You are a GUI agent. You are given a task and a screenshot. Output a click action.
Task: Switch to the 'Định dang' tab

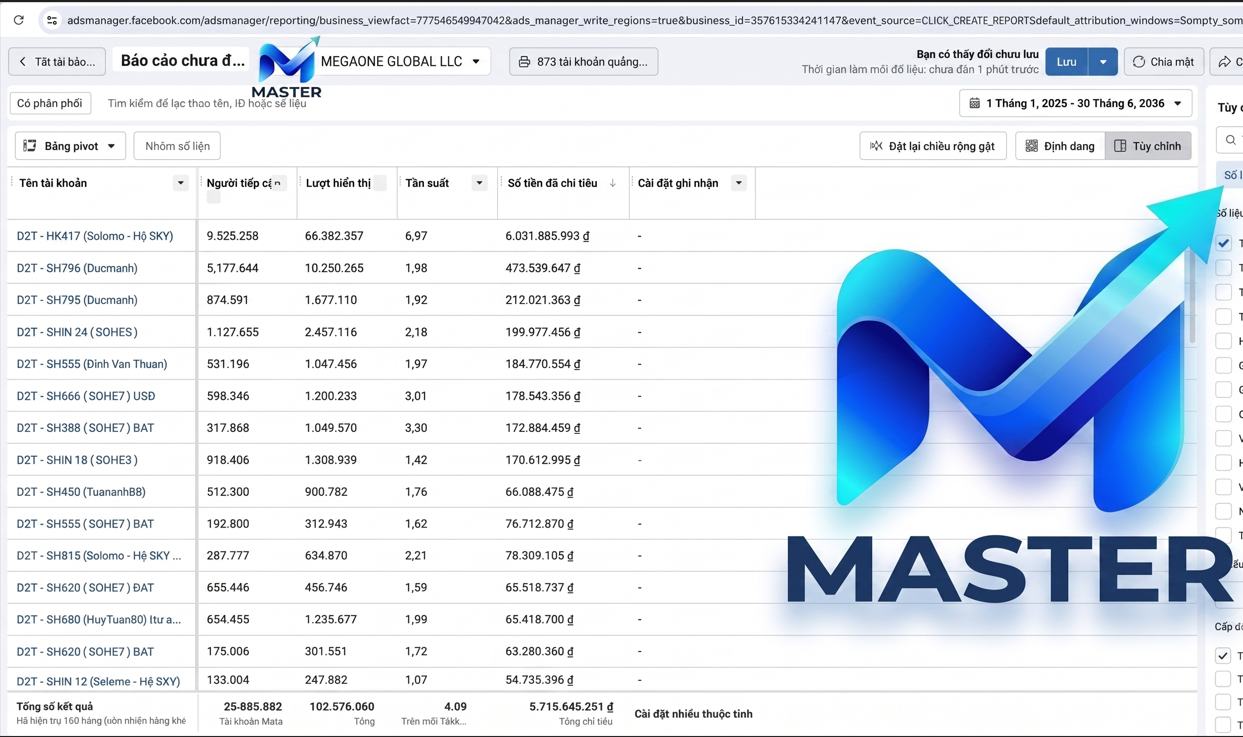pyautogui.click(x=1059, y=146)
